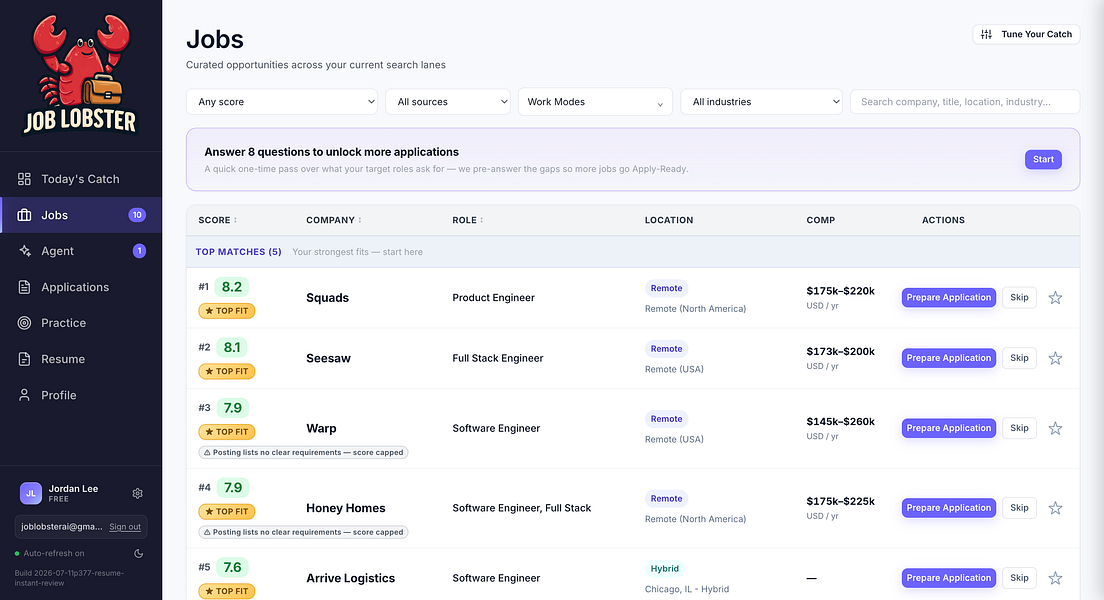The image size is (1104, 600).
Task: Open the Jobs page in the sidebar
Action: pos(81,215)
